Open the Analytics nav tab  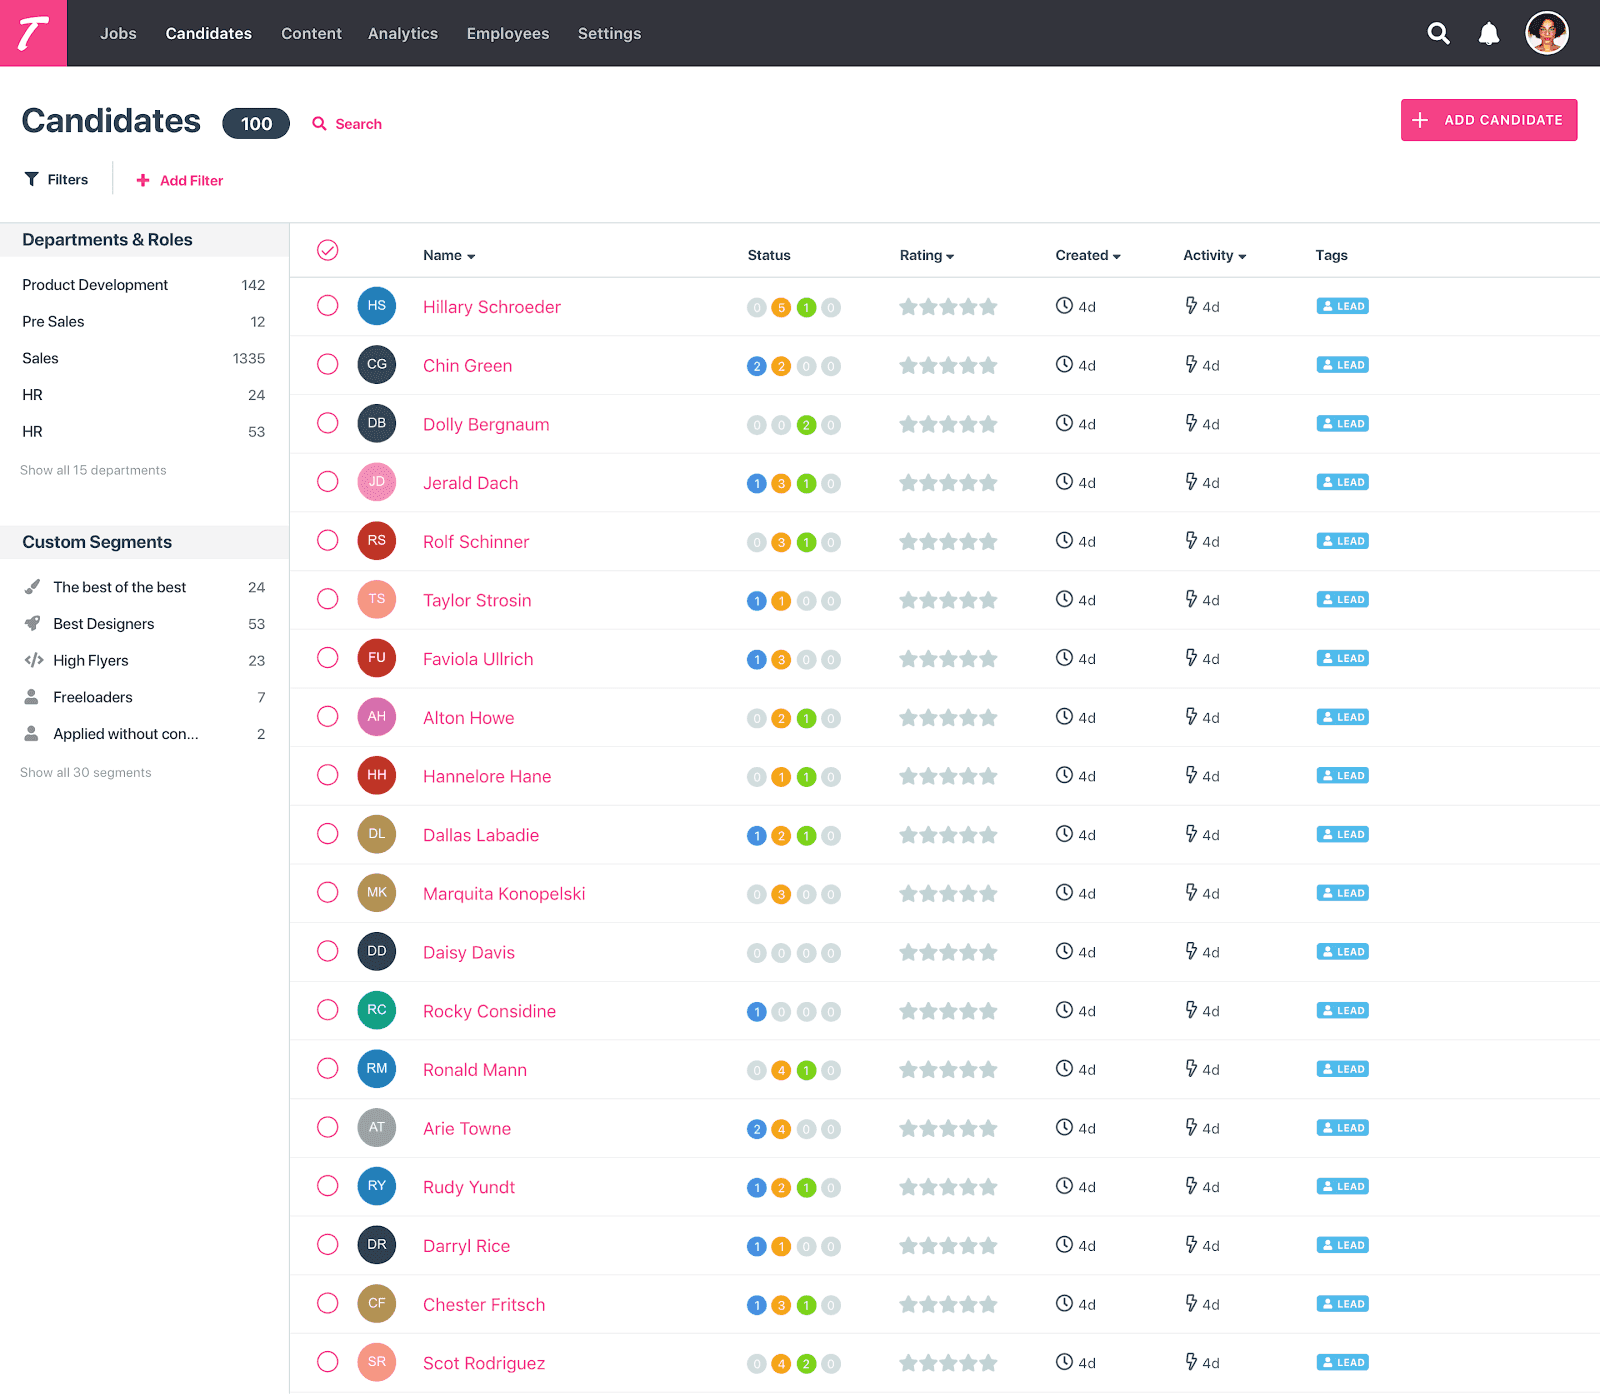403,34
